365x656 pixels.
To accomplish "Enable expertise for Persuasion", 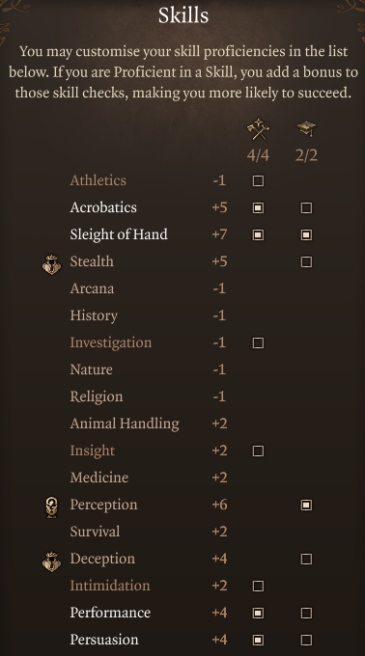I will [x=306, y=640].
